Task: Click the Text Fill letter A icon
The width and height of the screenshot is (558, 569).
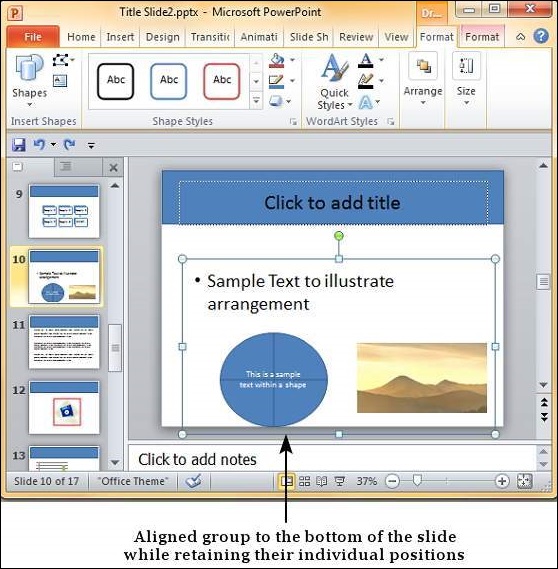Action: point(366,60)
